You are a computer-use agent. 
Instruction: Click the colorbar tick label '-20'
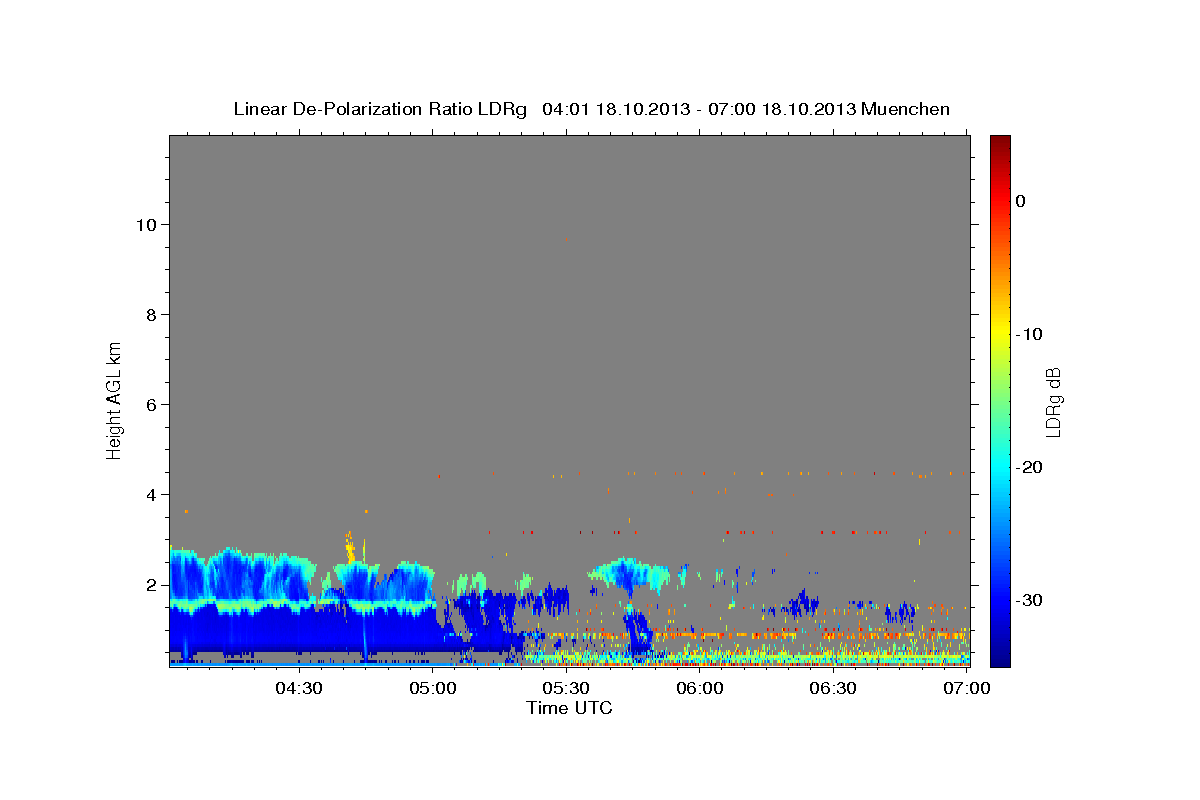(x=1029, y=467)
